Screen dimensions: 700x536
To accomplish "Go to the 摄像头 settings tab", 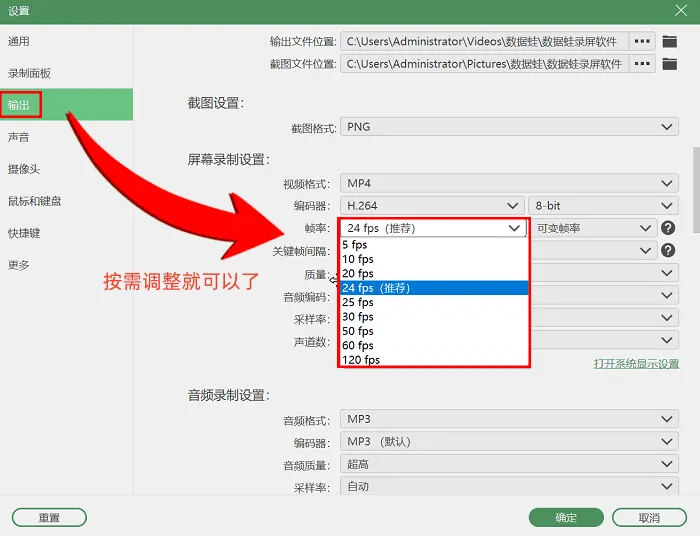I will click(x=67, y=169).
